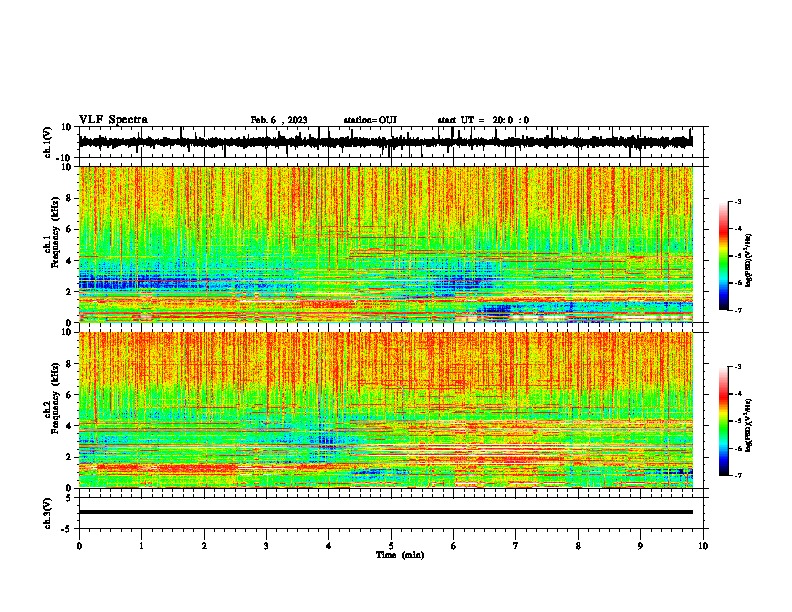Click the '-3' value atop ch.1 color bar
The image size is (792, 612).
(x=738, y=202)
